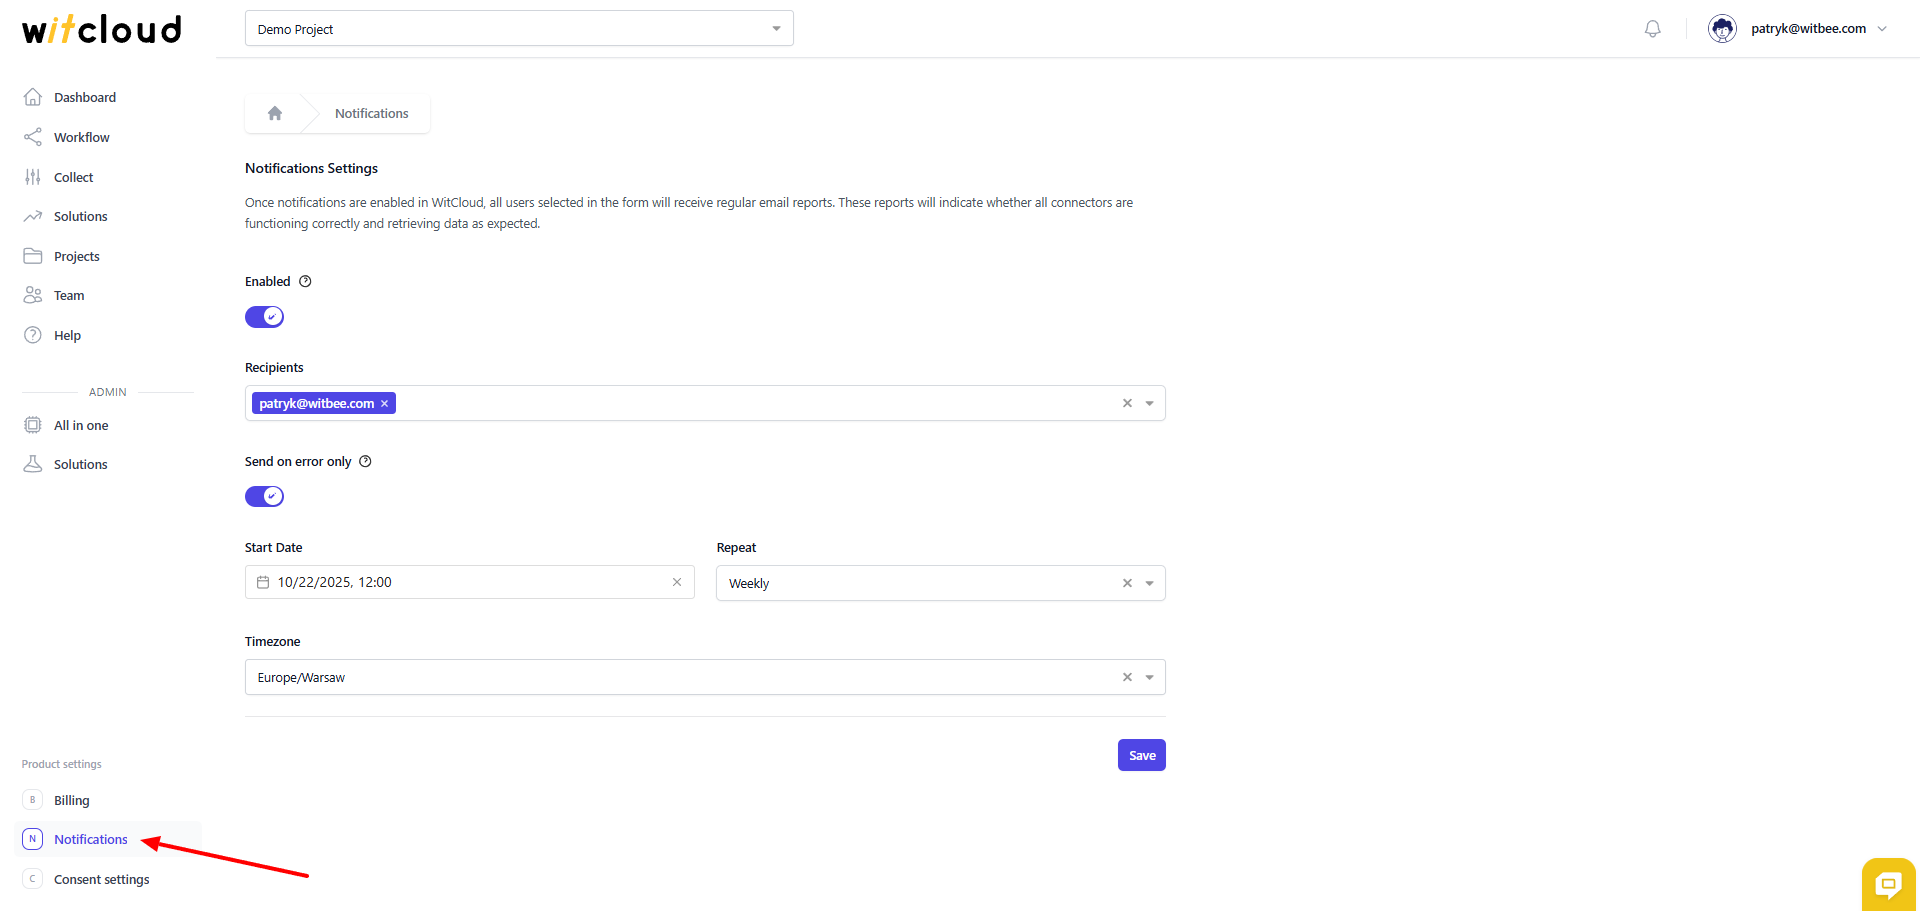This screenshot has width=1920, height=911.
Task: Open Billing in product settings
Action: coord(71,800)
